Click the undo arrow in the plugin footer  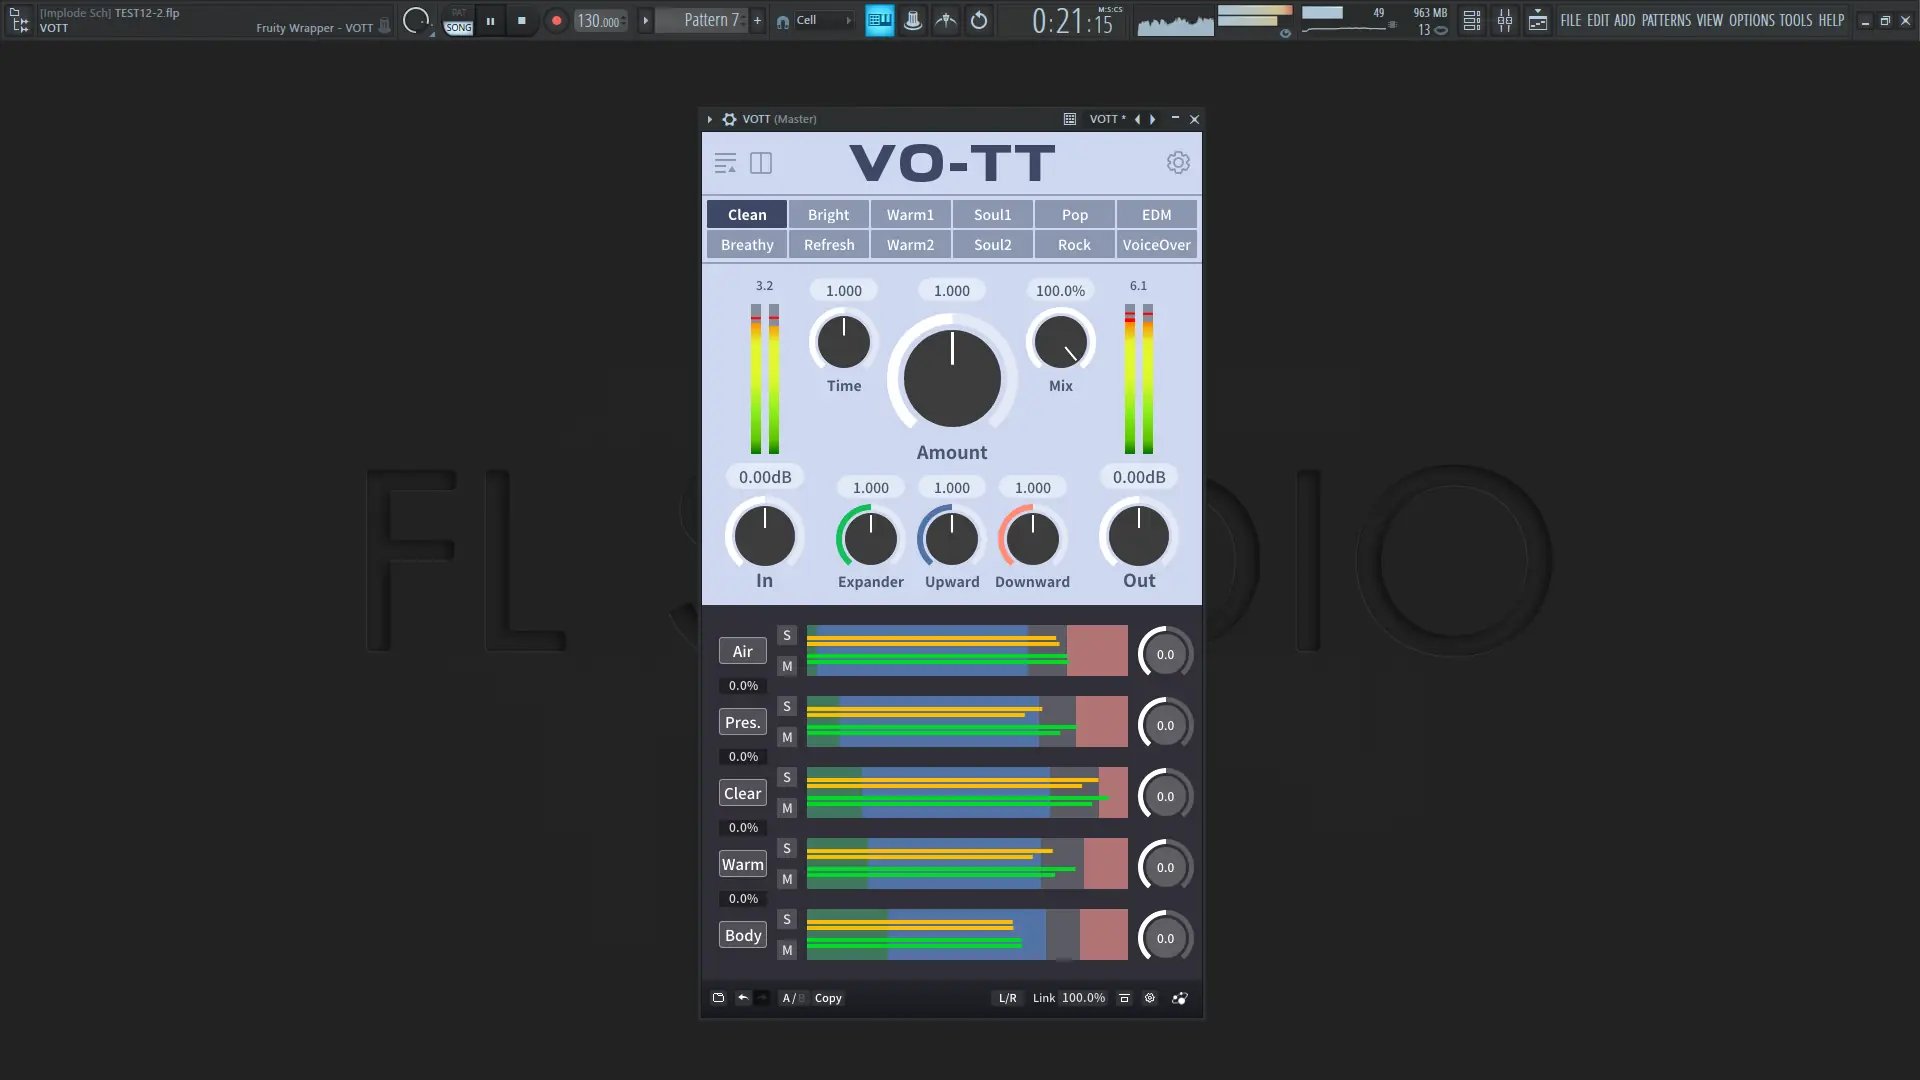click(x=742, y=998)
